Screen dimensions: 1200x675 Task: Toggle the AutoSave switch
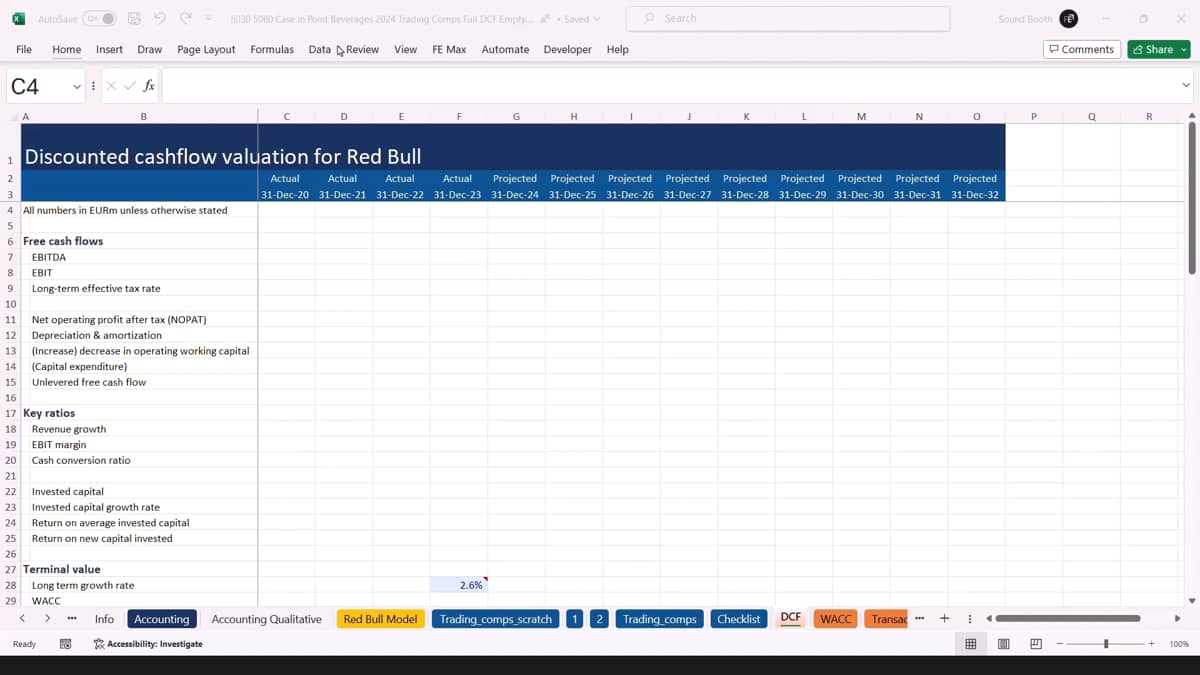click(x=99, y=19)
